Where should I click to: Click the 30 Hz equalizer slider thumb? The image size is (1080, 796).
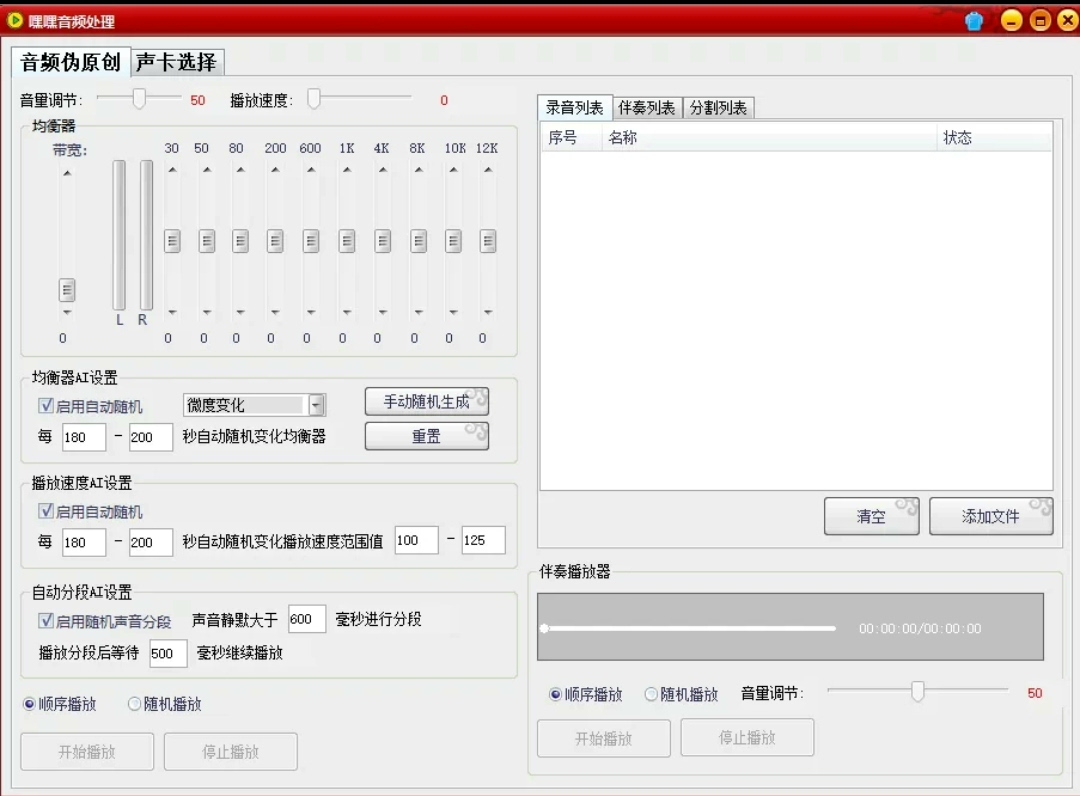[172, 241]
